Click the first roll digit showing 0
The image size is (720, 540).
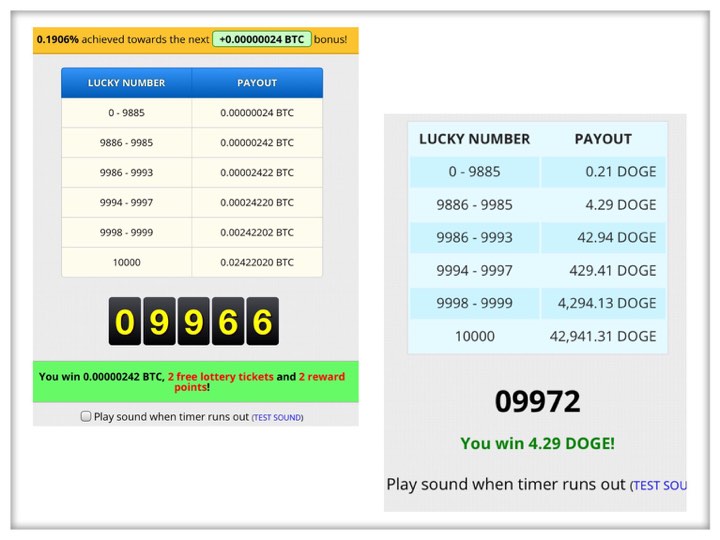pyautogui.click(x=125, y=321)
